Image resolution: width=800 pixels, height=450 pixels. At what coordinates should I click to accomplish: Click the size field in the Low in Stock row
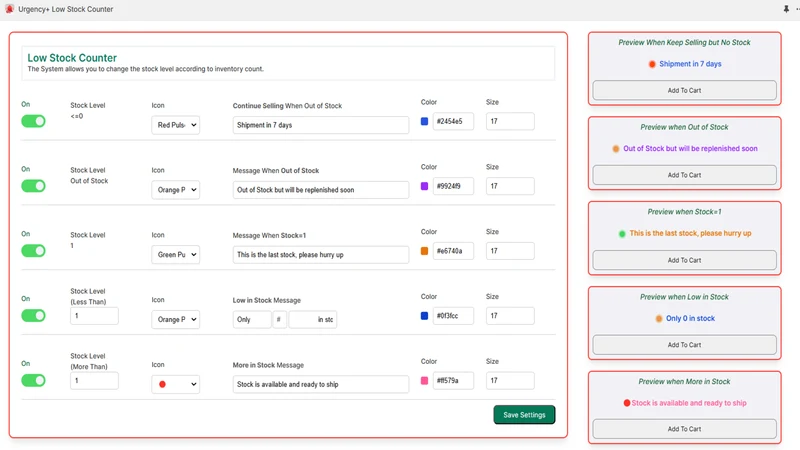tap(510, 316)
